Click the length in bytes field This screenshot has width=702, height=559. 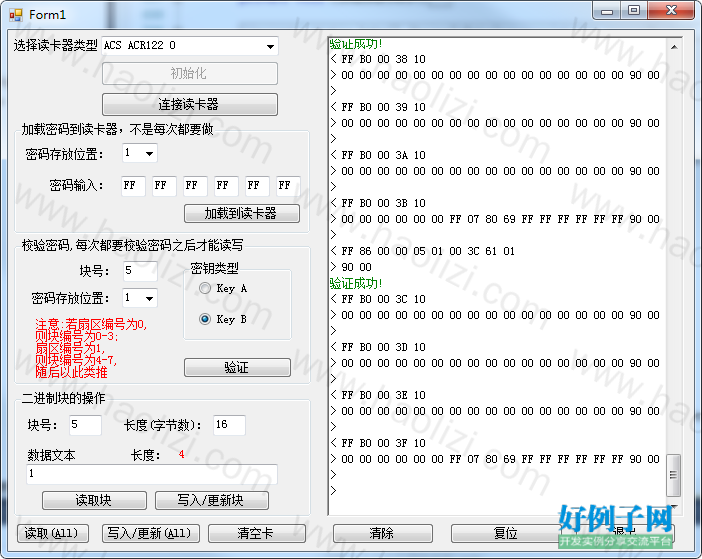click(229, 425)
